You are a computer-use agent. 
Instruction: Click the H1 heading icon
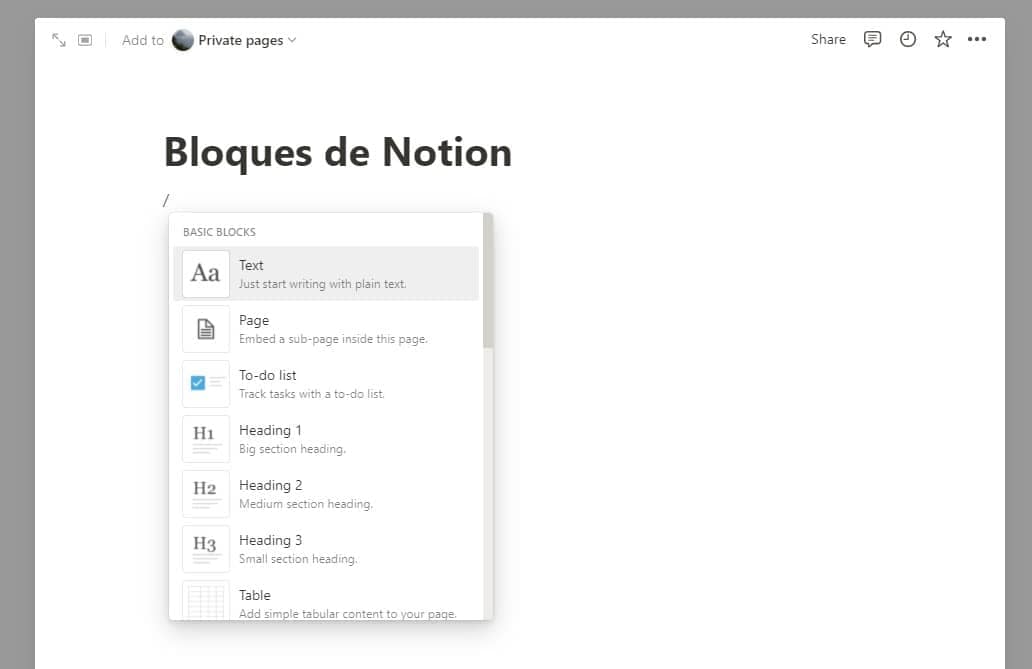206,439
